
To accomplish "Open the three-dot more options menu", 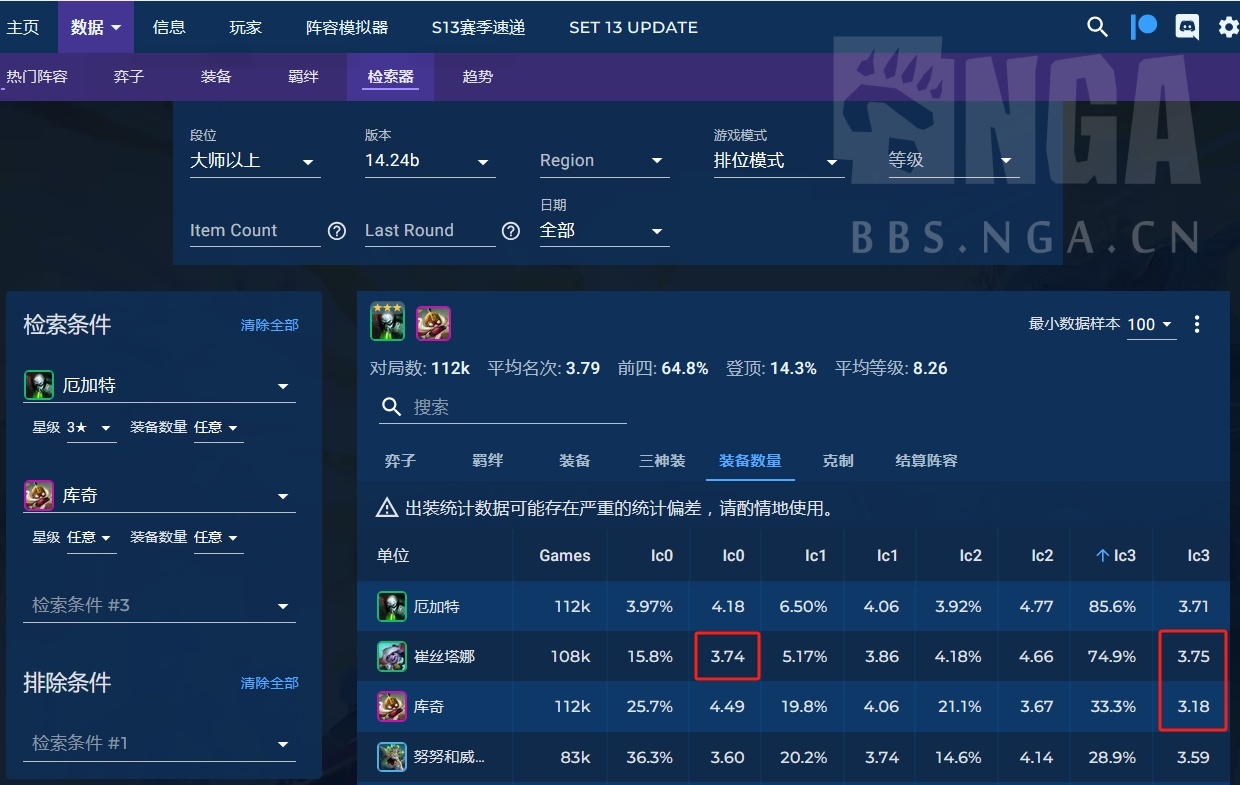I will 1197,324.
